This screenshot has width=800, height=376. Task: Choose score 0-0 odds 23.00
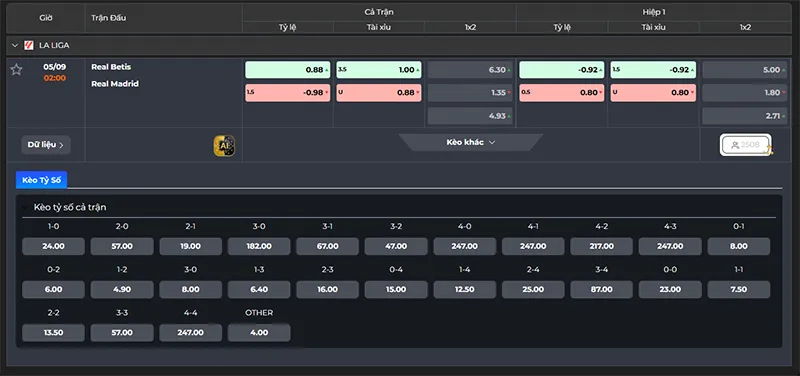[x=670, y=290]
